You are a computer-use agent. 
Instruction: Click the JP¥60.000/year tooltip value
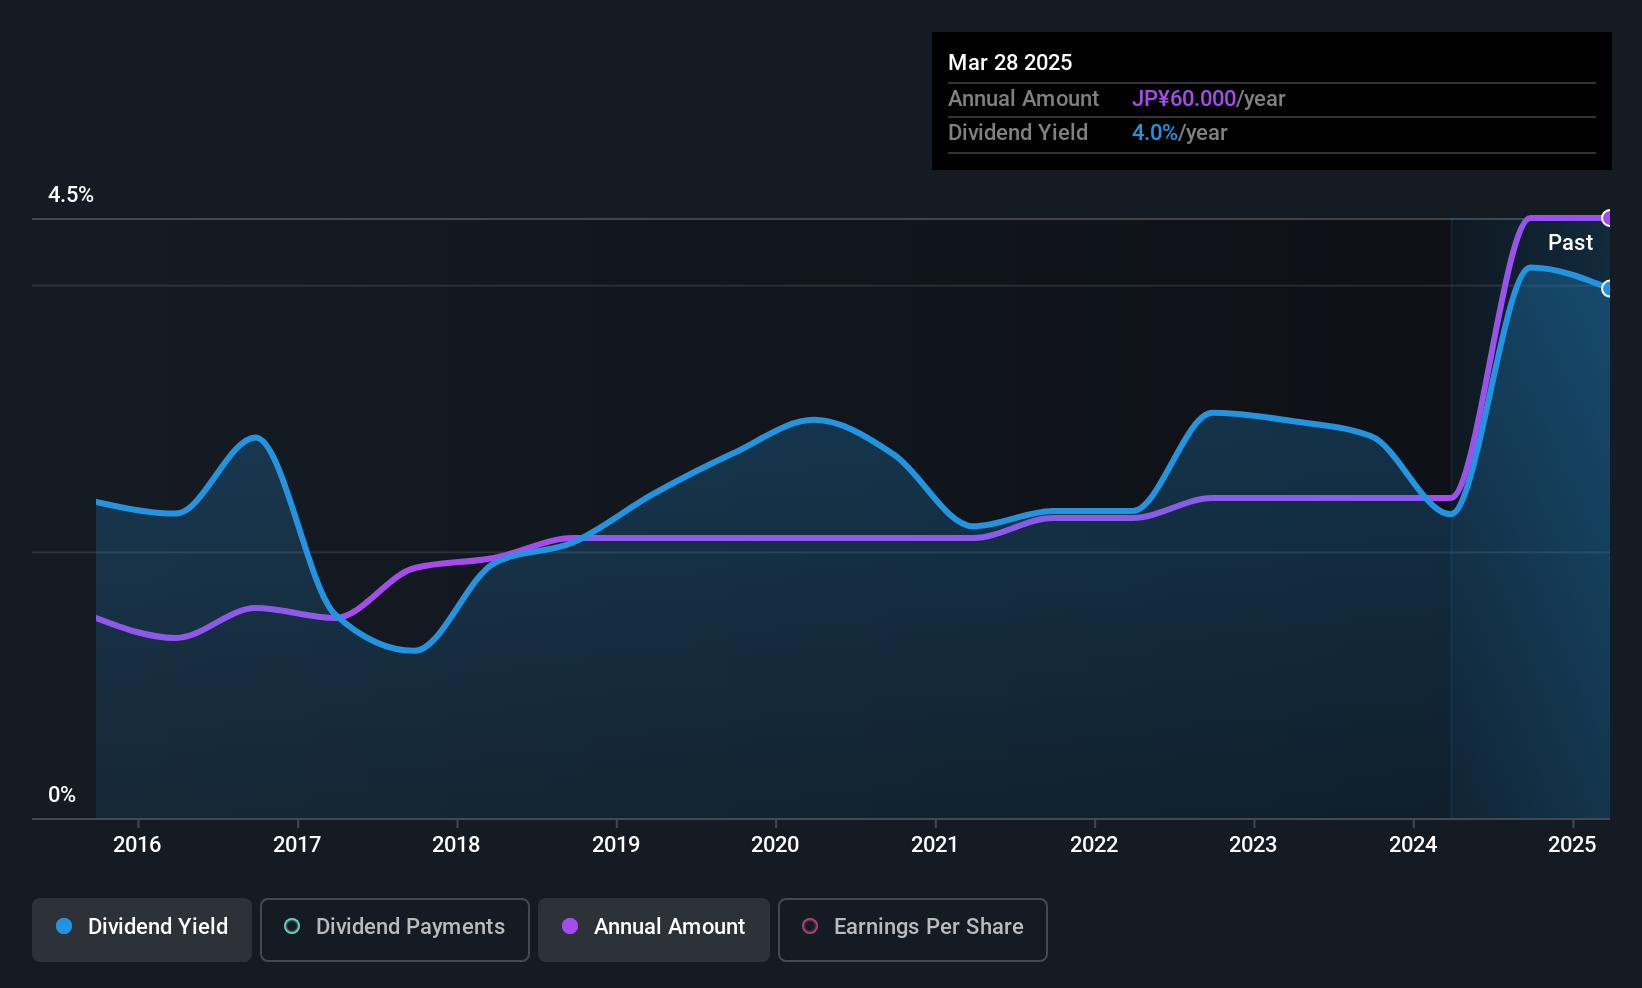1208,98
